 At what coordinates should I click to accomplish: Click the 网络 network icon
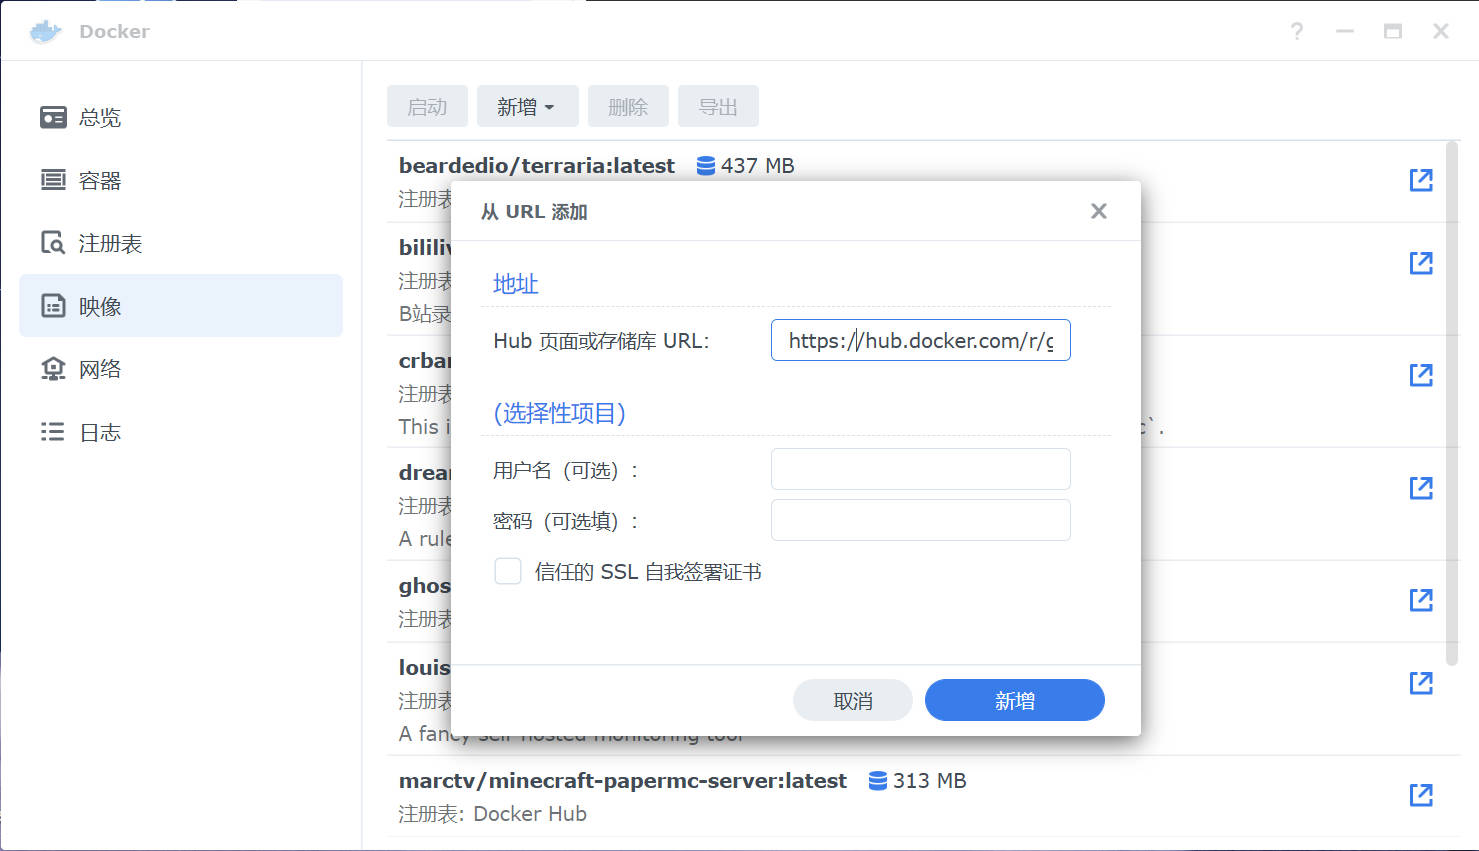click(x=53, y=369)
